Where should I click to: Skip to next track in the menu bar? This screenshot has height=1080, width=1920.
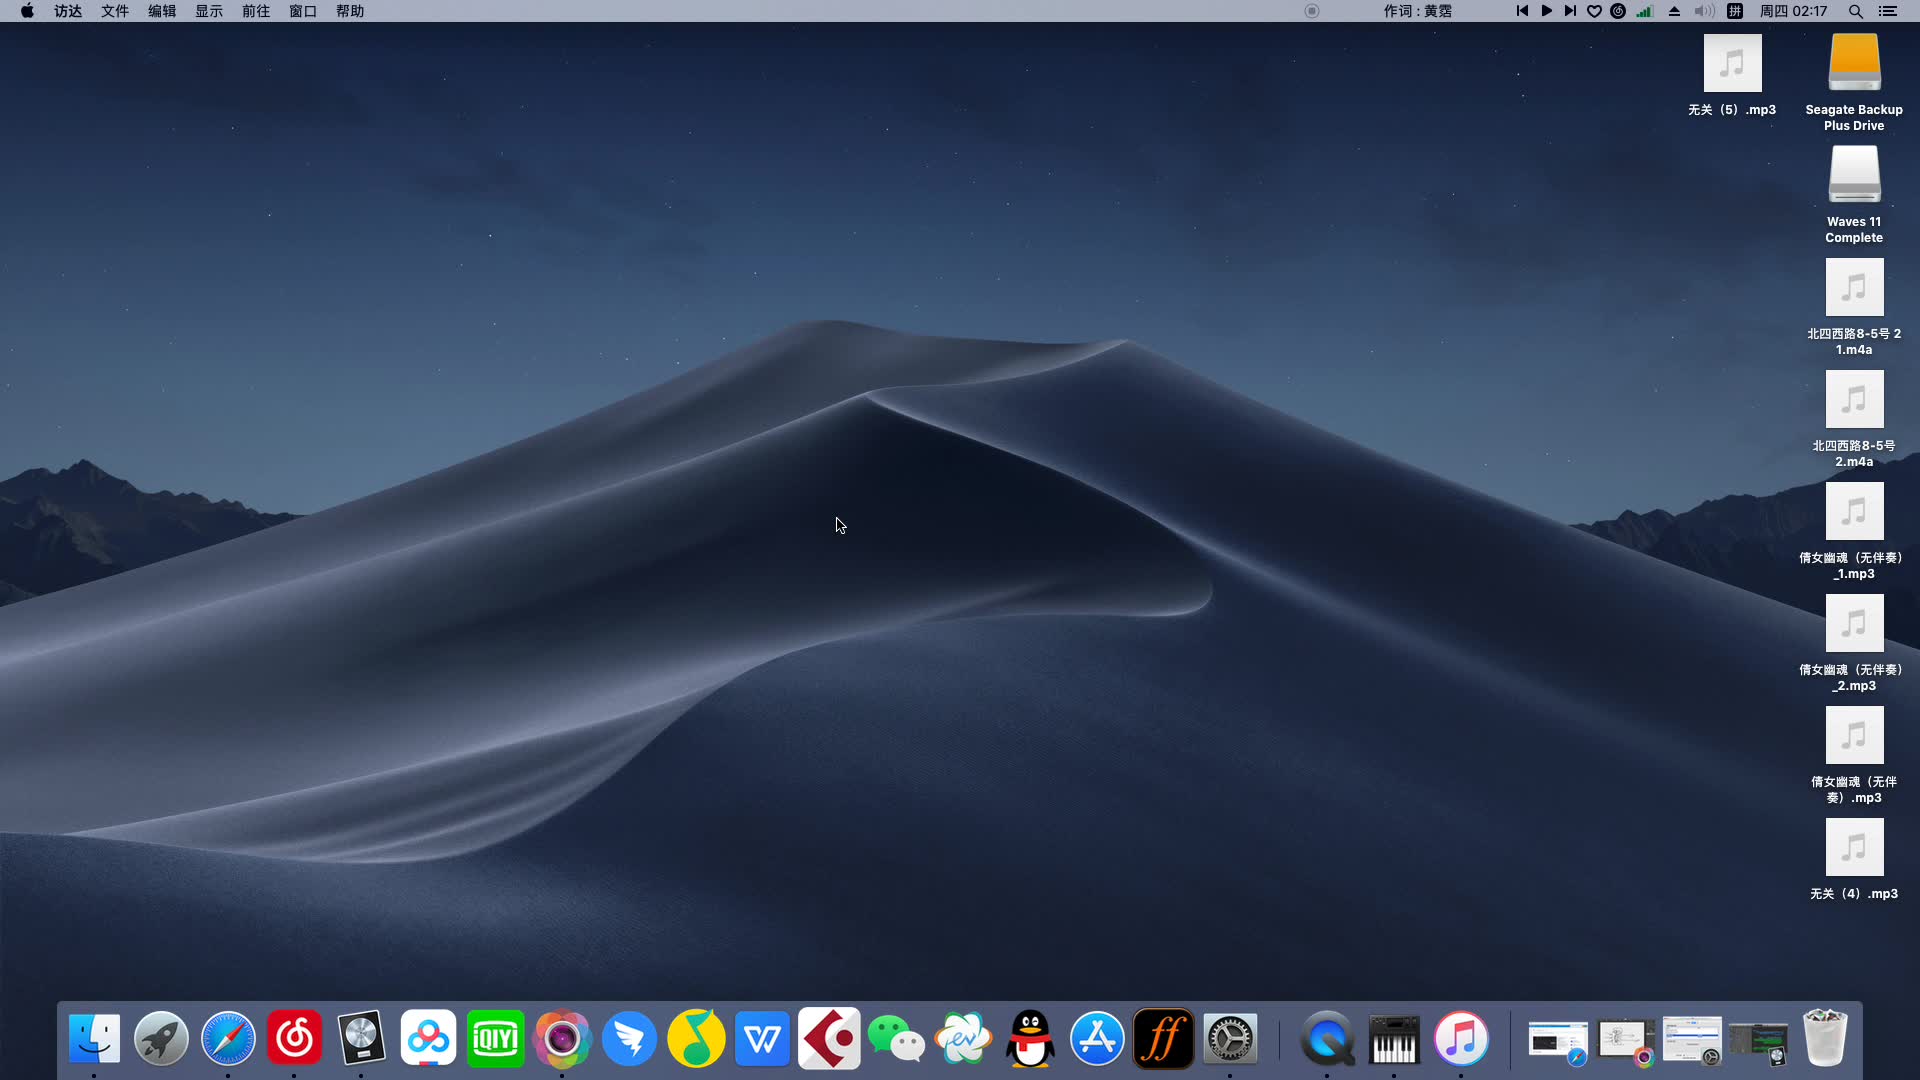tap(1570, 11)
